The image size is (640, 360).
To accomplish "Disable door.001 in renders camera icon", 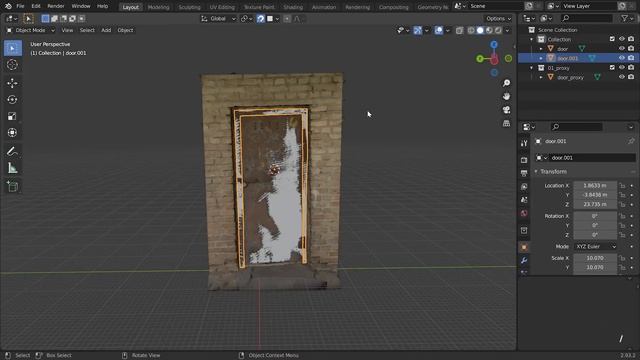I will tap(631, 58).
